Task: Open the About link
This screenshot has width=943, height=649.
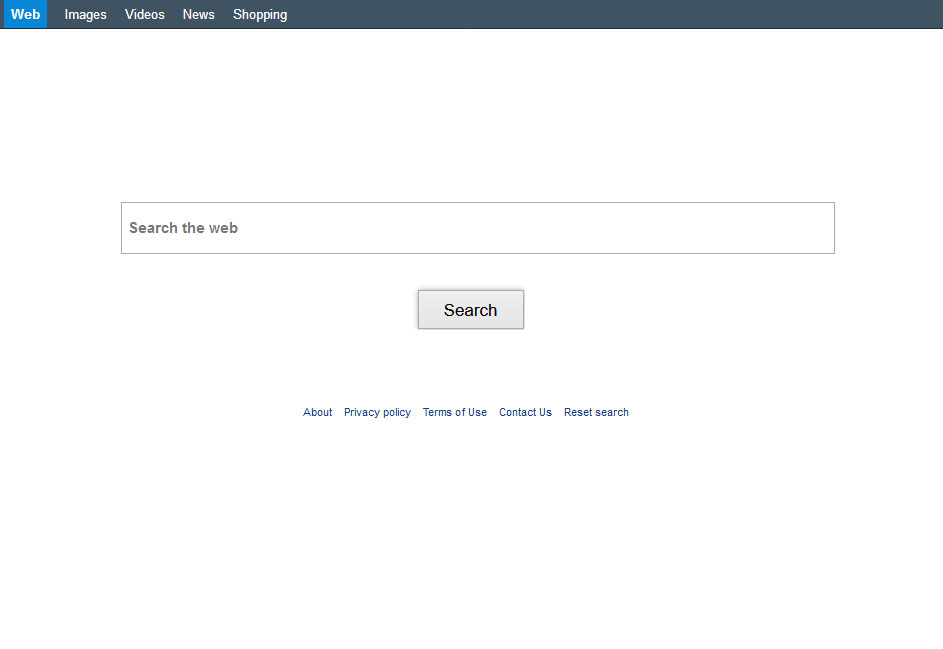Action: [x=317, y=412]
